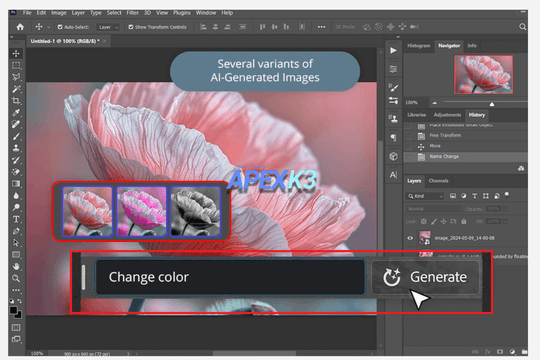The image size is (540, 360).
Task: Open the Actions panel play icon
Action: point(393,51)
